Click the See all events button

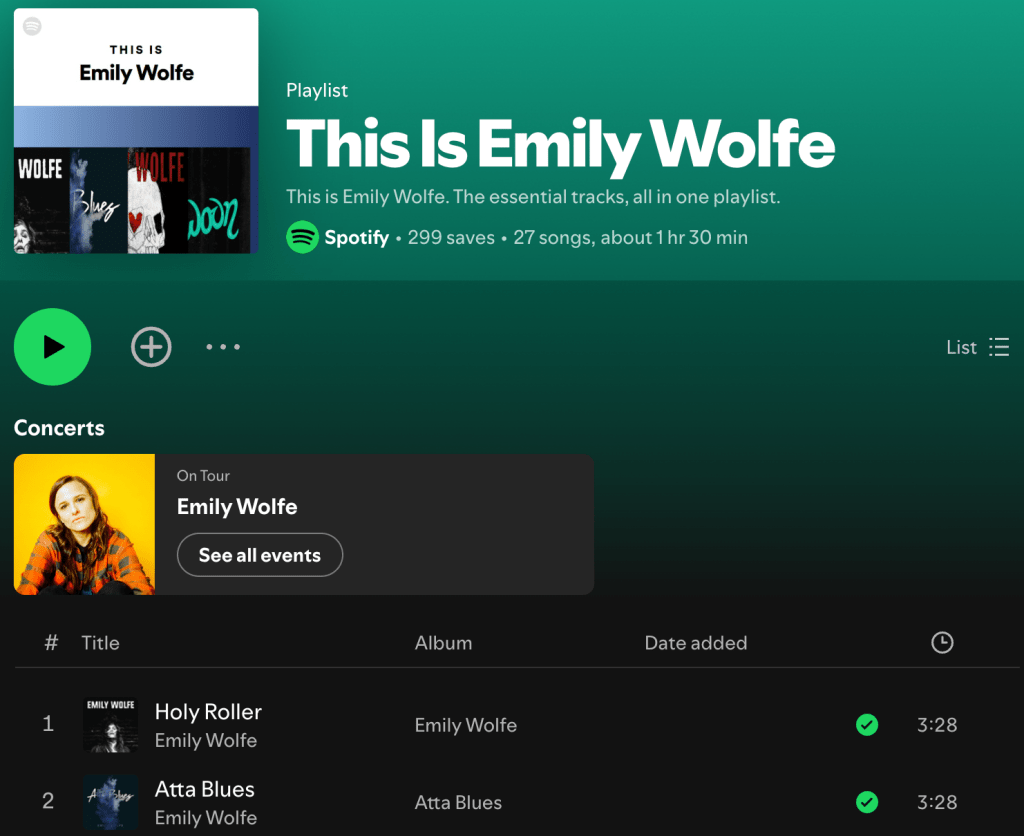tap(260, 555)
